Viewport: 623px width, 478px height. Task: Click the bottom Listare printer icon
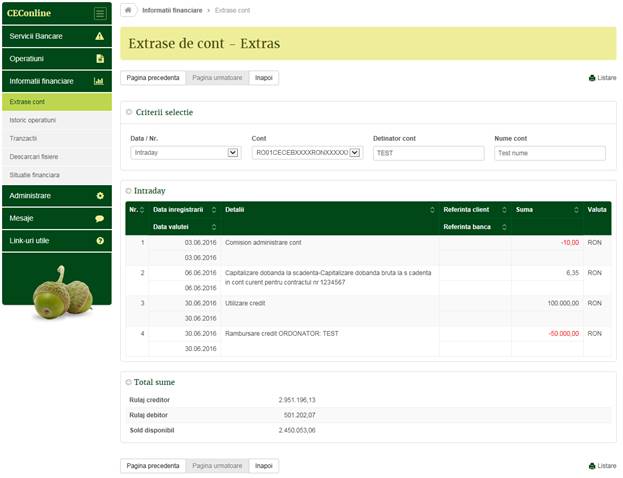592,466
